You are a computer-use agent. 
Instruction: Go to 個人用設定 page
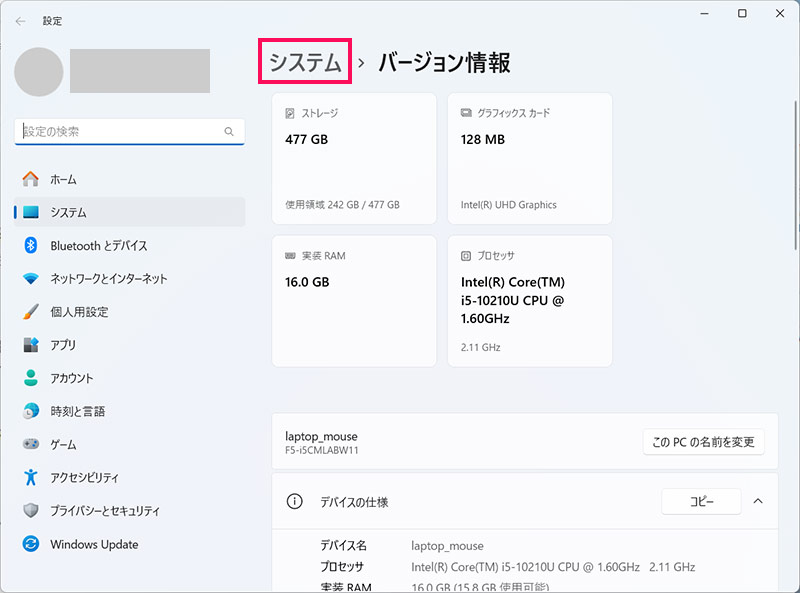(130, 312)
